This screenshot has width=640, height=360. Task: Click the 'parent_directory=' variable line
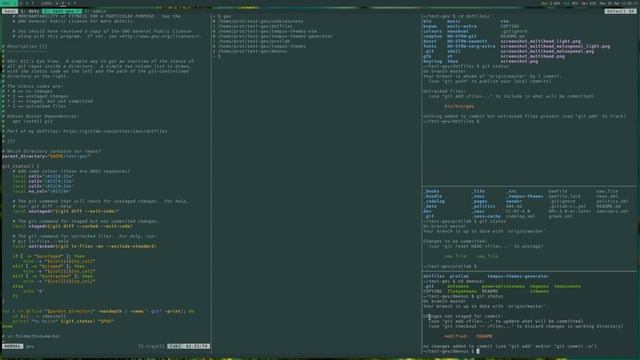pos(46,156)
